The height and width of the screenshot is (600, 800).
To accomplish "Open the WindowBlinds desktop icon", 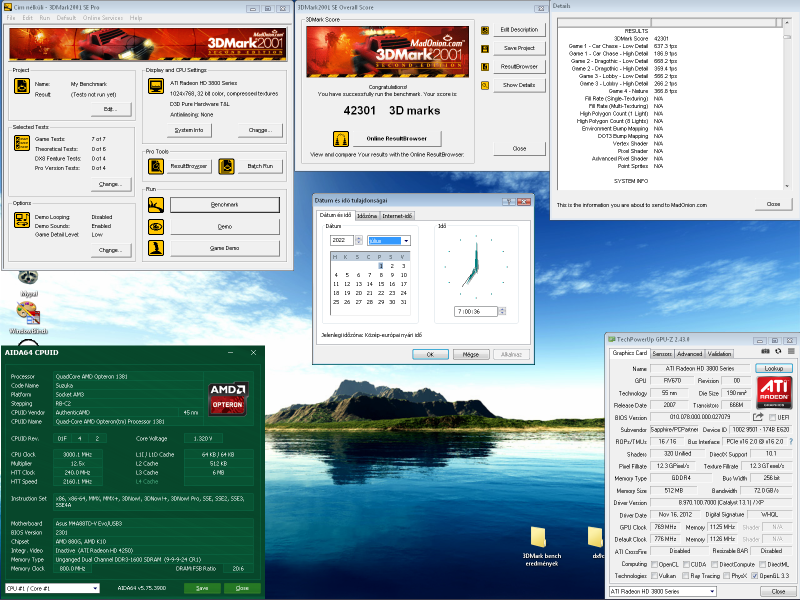I will pyautogui.click(x=28, y=313).
